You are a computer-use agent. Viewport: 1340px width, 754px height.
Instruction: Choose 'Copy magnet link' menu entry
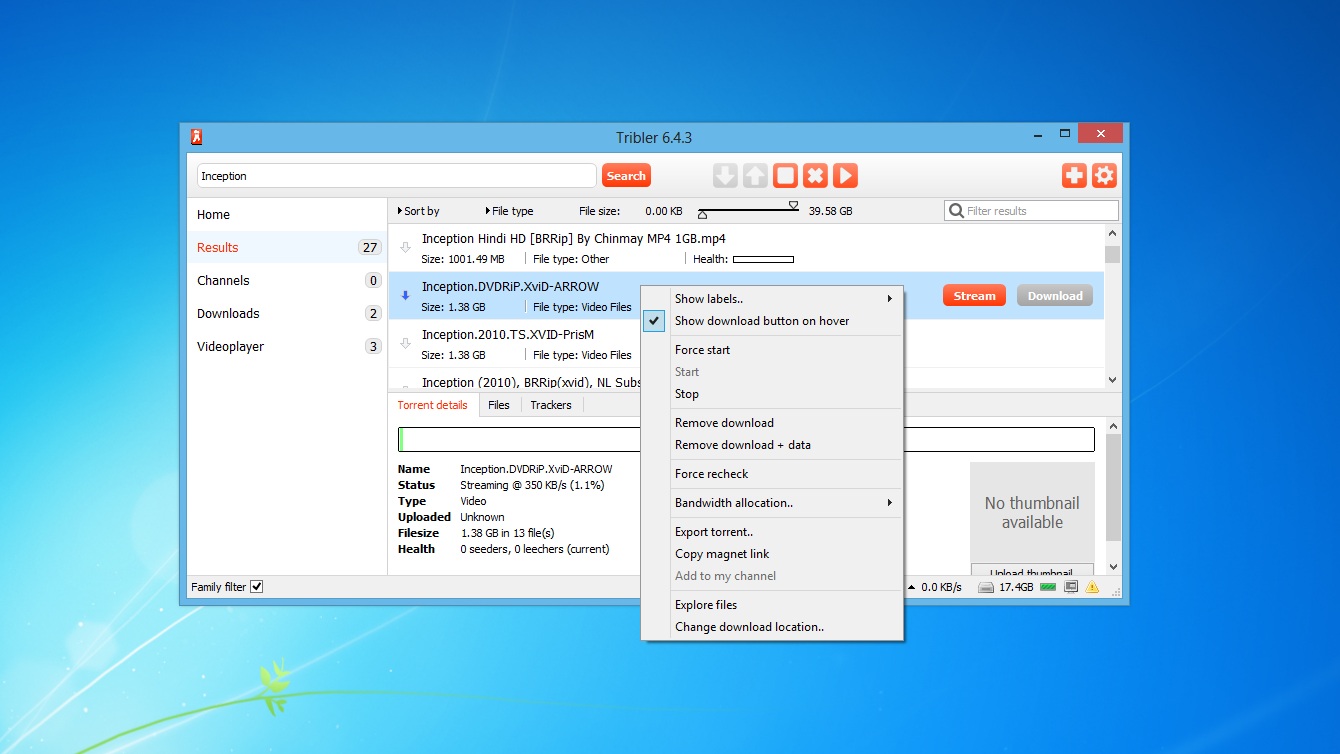pos(772,554)
